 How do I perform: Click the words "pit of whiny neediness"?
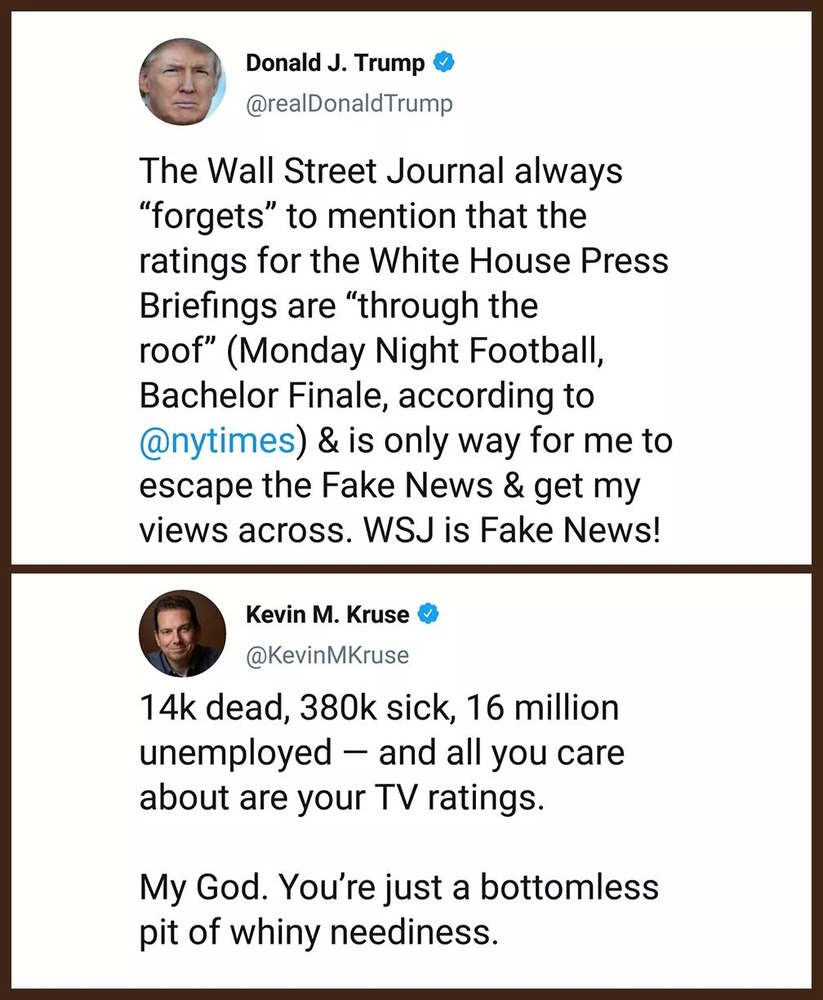(317, 933)
